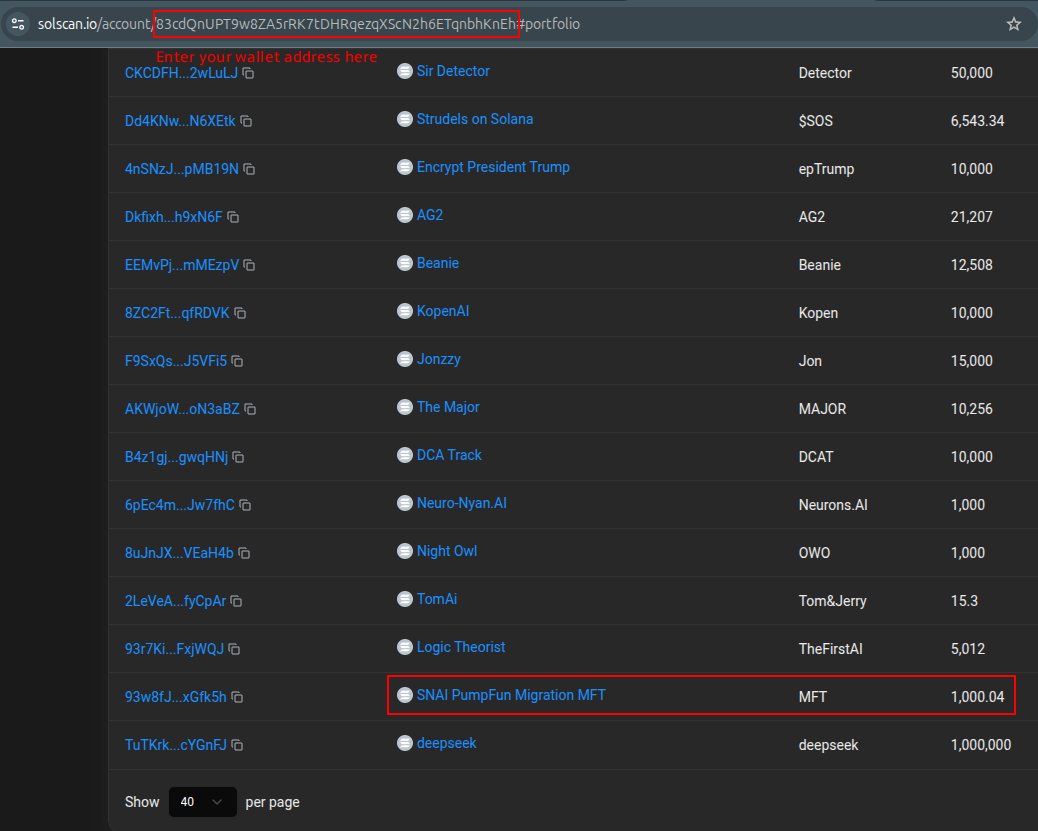The height and width of the screenshot is (831, 1038).
Task: Select the epTrump symbol cell
Action: pyautogui.click(x=826, y=170)
